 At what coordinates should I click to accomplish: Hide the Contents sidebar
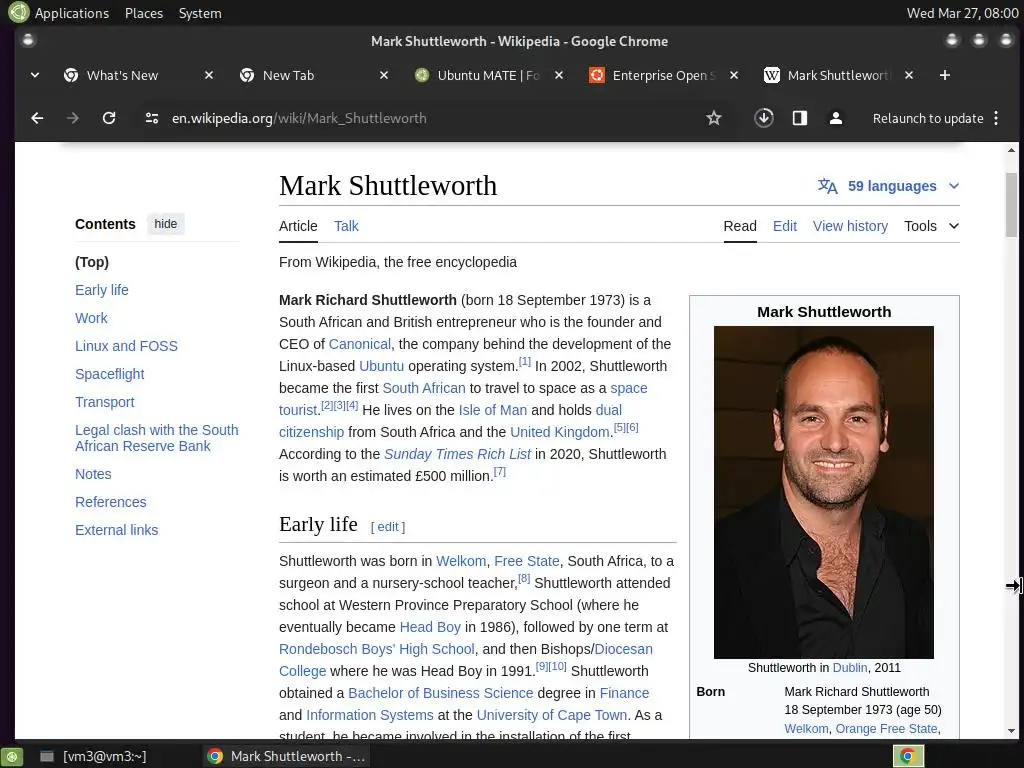tap(166, 224)
